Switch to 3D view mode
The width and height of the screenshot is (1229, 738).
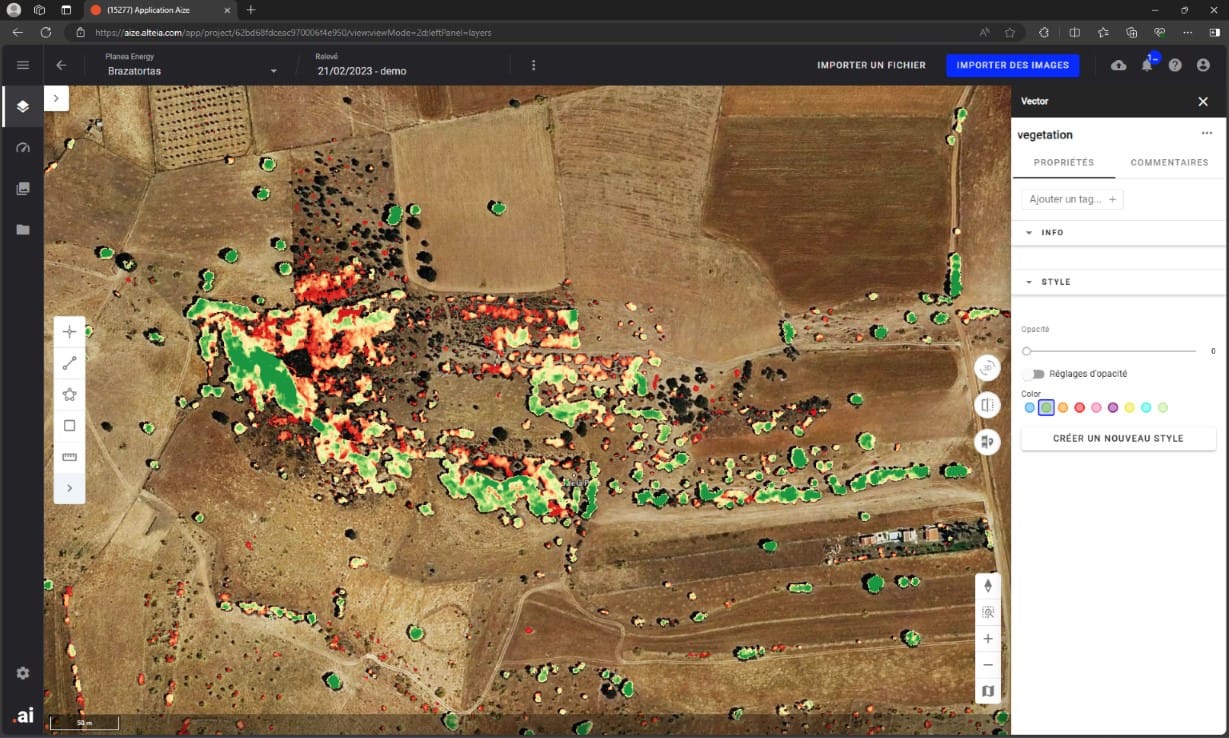[x=987, y=368]
